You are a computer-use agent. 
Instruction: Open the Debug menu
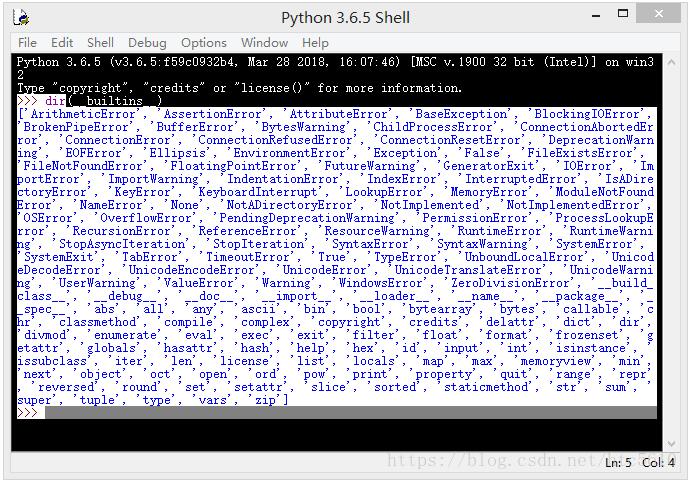point(147,43)
